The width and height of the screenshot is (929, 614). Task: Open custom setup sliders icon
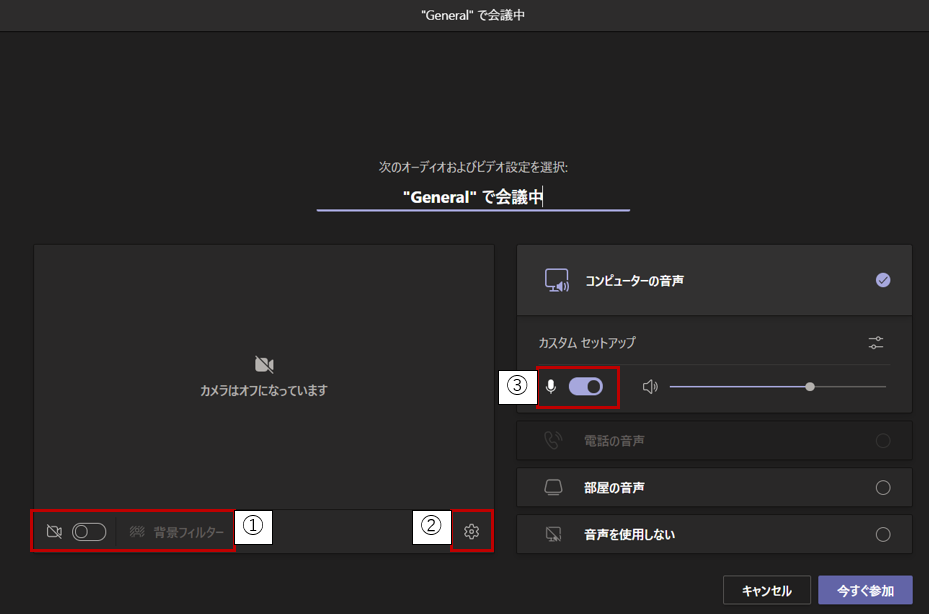click(x=876, y=343)
